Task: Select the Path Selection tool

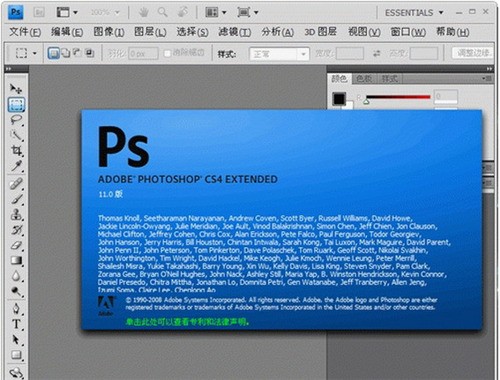Action: (16, 340)
